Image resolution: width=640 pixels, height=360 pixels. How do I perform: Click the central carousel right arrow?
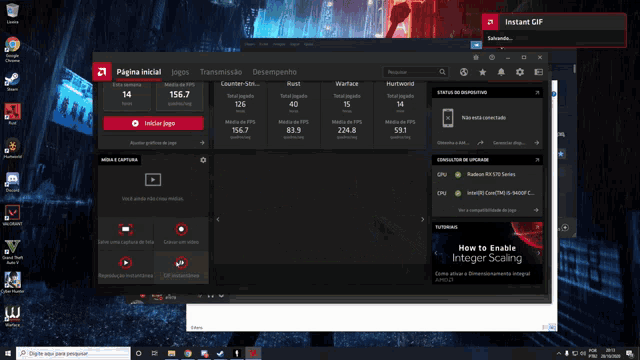(x=422, y=220)
